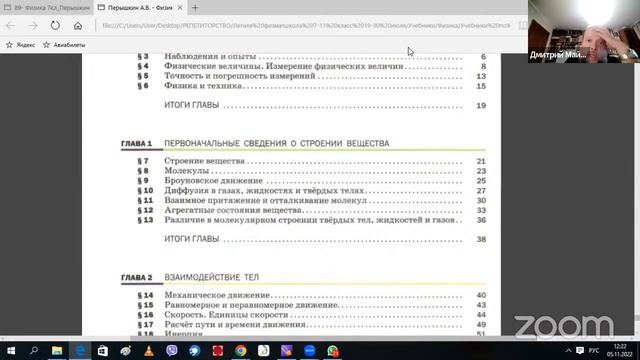The height and width of the screenshot is (360, 640).
Task: Open WhatsApp from the taskbar
Action: pos(333,351)
